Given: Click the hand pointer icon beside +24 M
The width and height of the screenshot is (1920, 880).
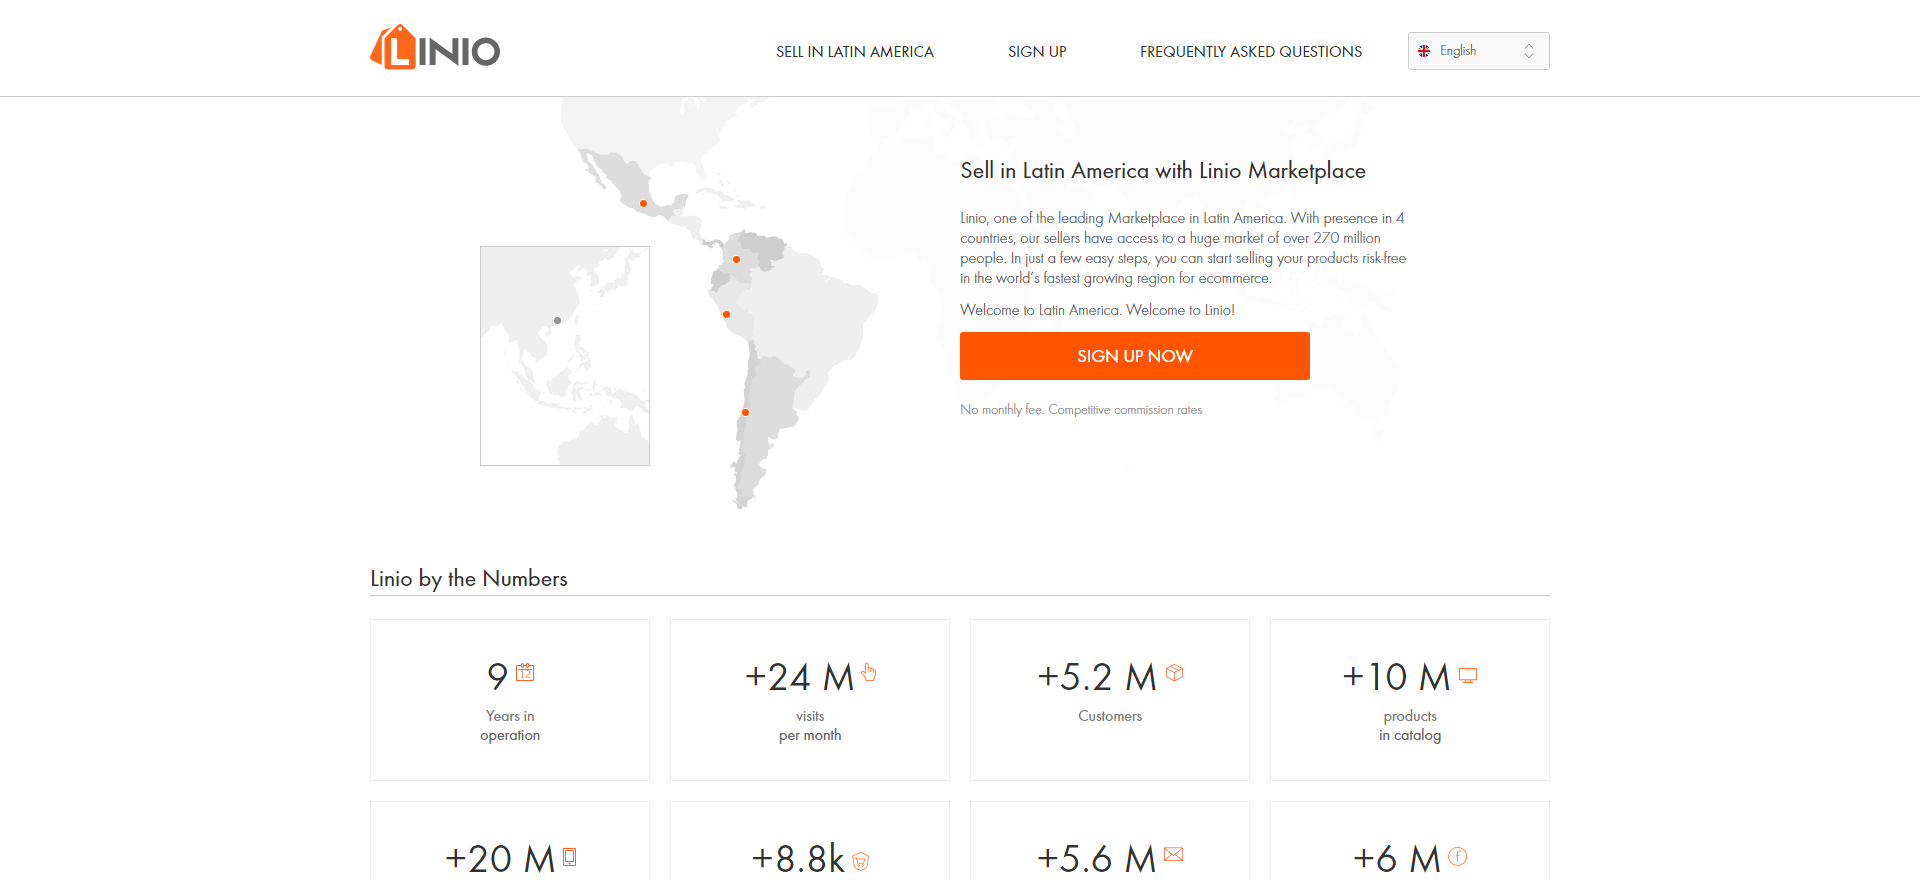Looking at the screenshot, I should tap(869, 673).
